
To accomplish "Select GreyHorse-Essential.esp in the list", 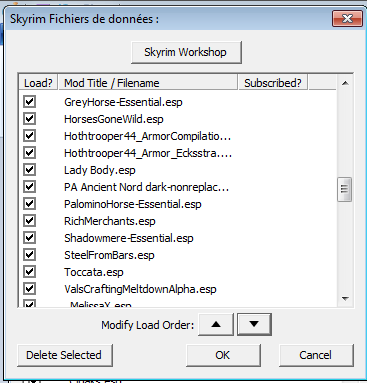I will [x=123, y=102].
